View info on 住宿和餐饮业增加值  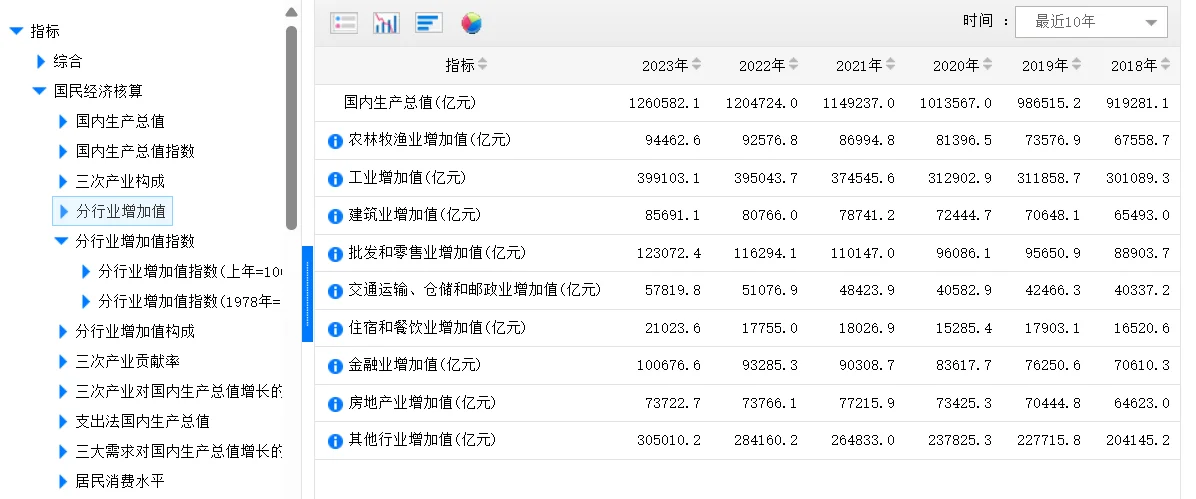coord(335,329)
